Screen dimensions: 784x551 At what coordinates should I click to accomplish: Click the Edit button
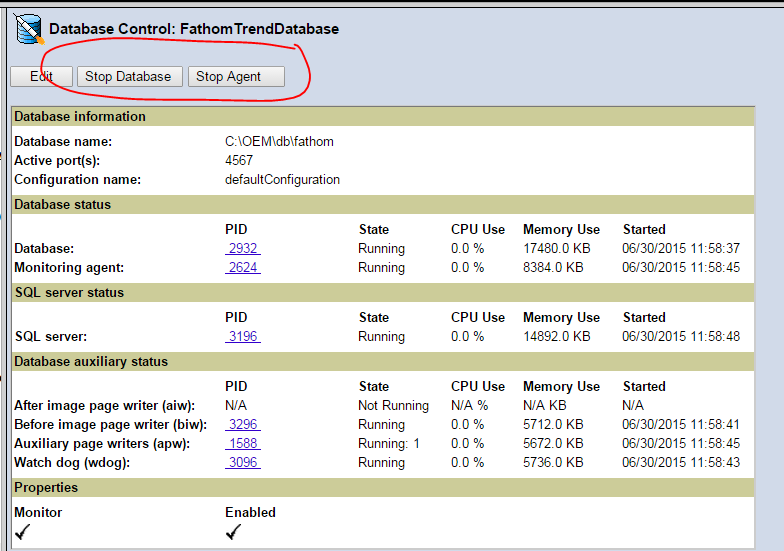[42, 76]
